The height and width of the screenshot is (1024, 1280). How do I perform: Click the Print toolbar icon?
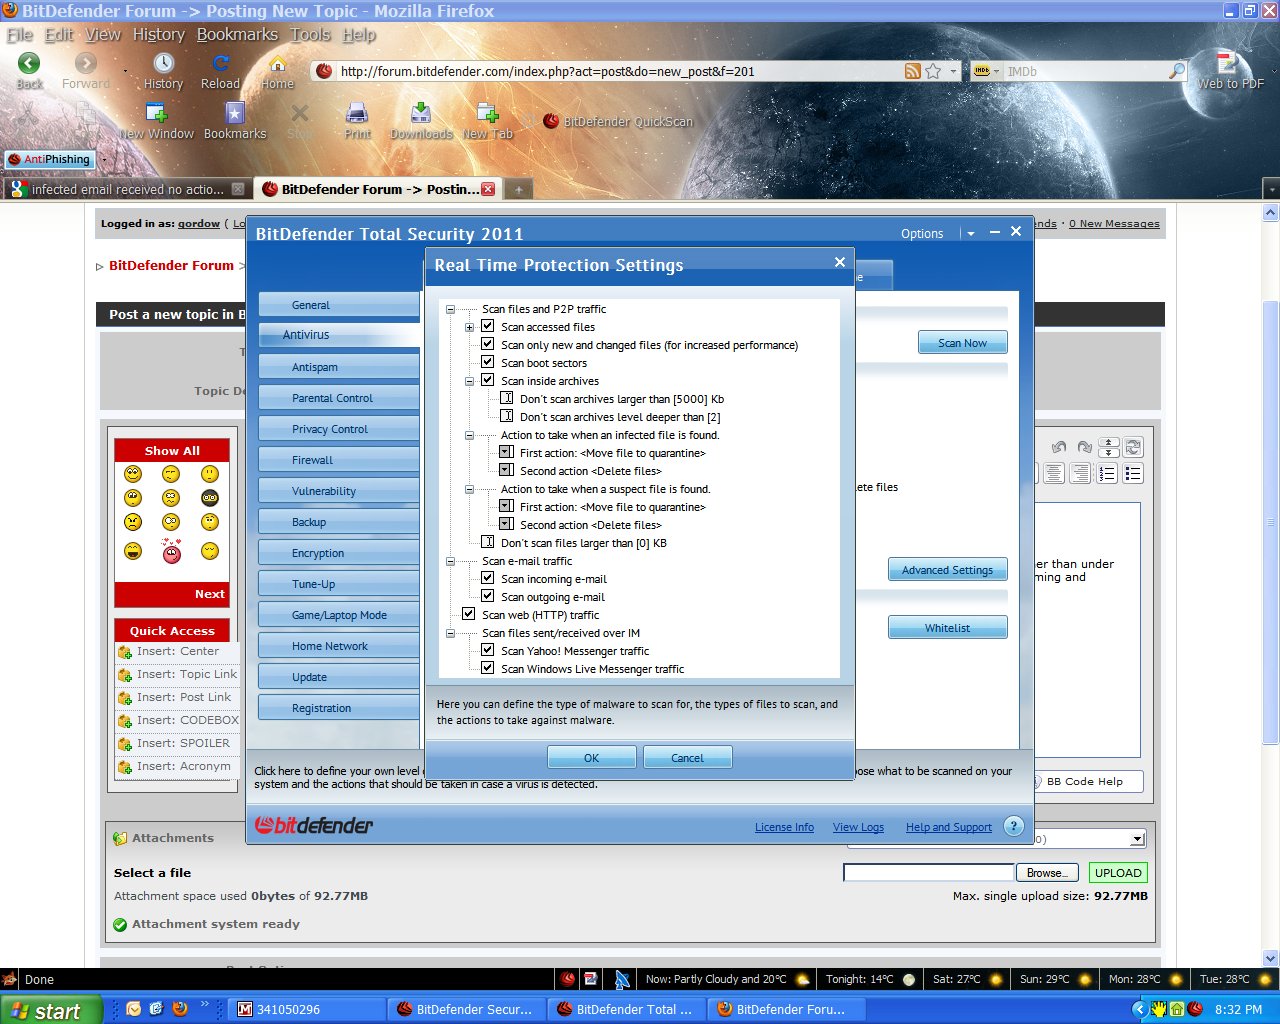357,113
